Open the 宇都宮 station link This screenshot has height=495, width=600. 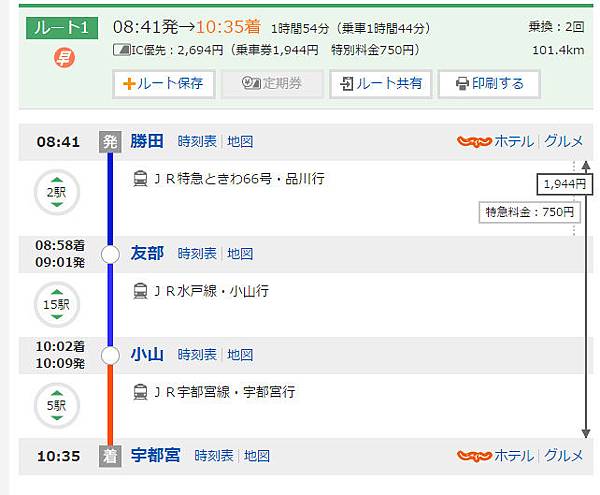click(x=155, y=455)
